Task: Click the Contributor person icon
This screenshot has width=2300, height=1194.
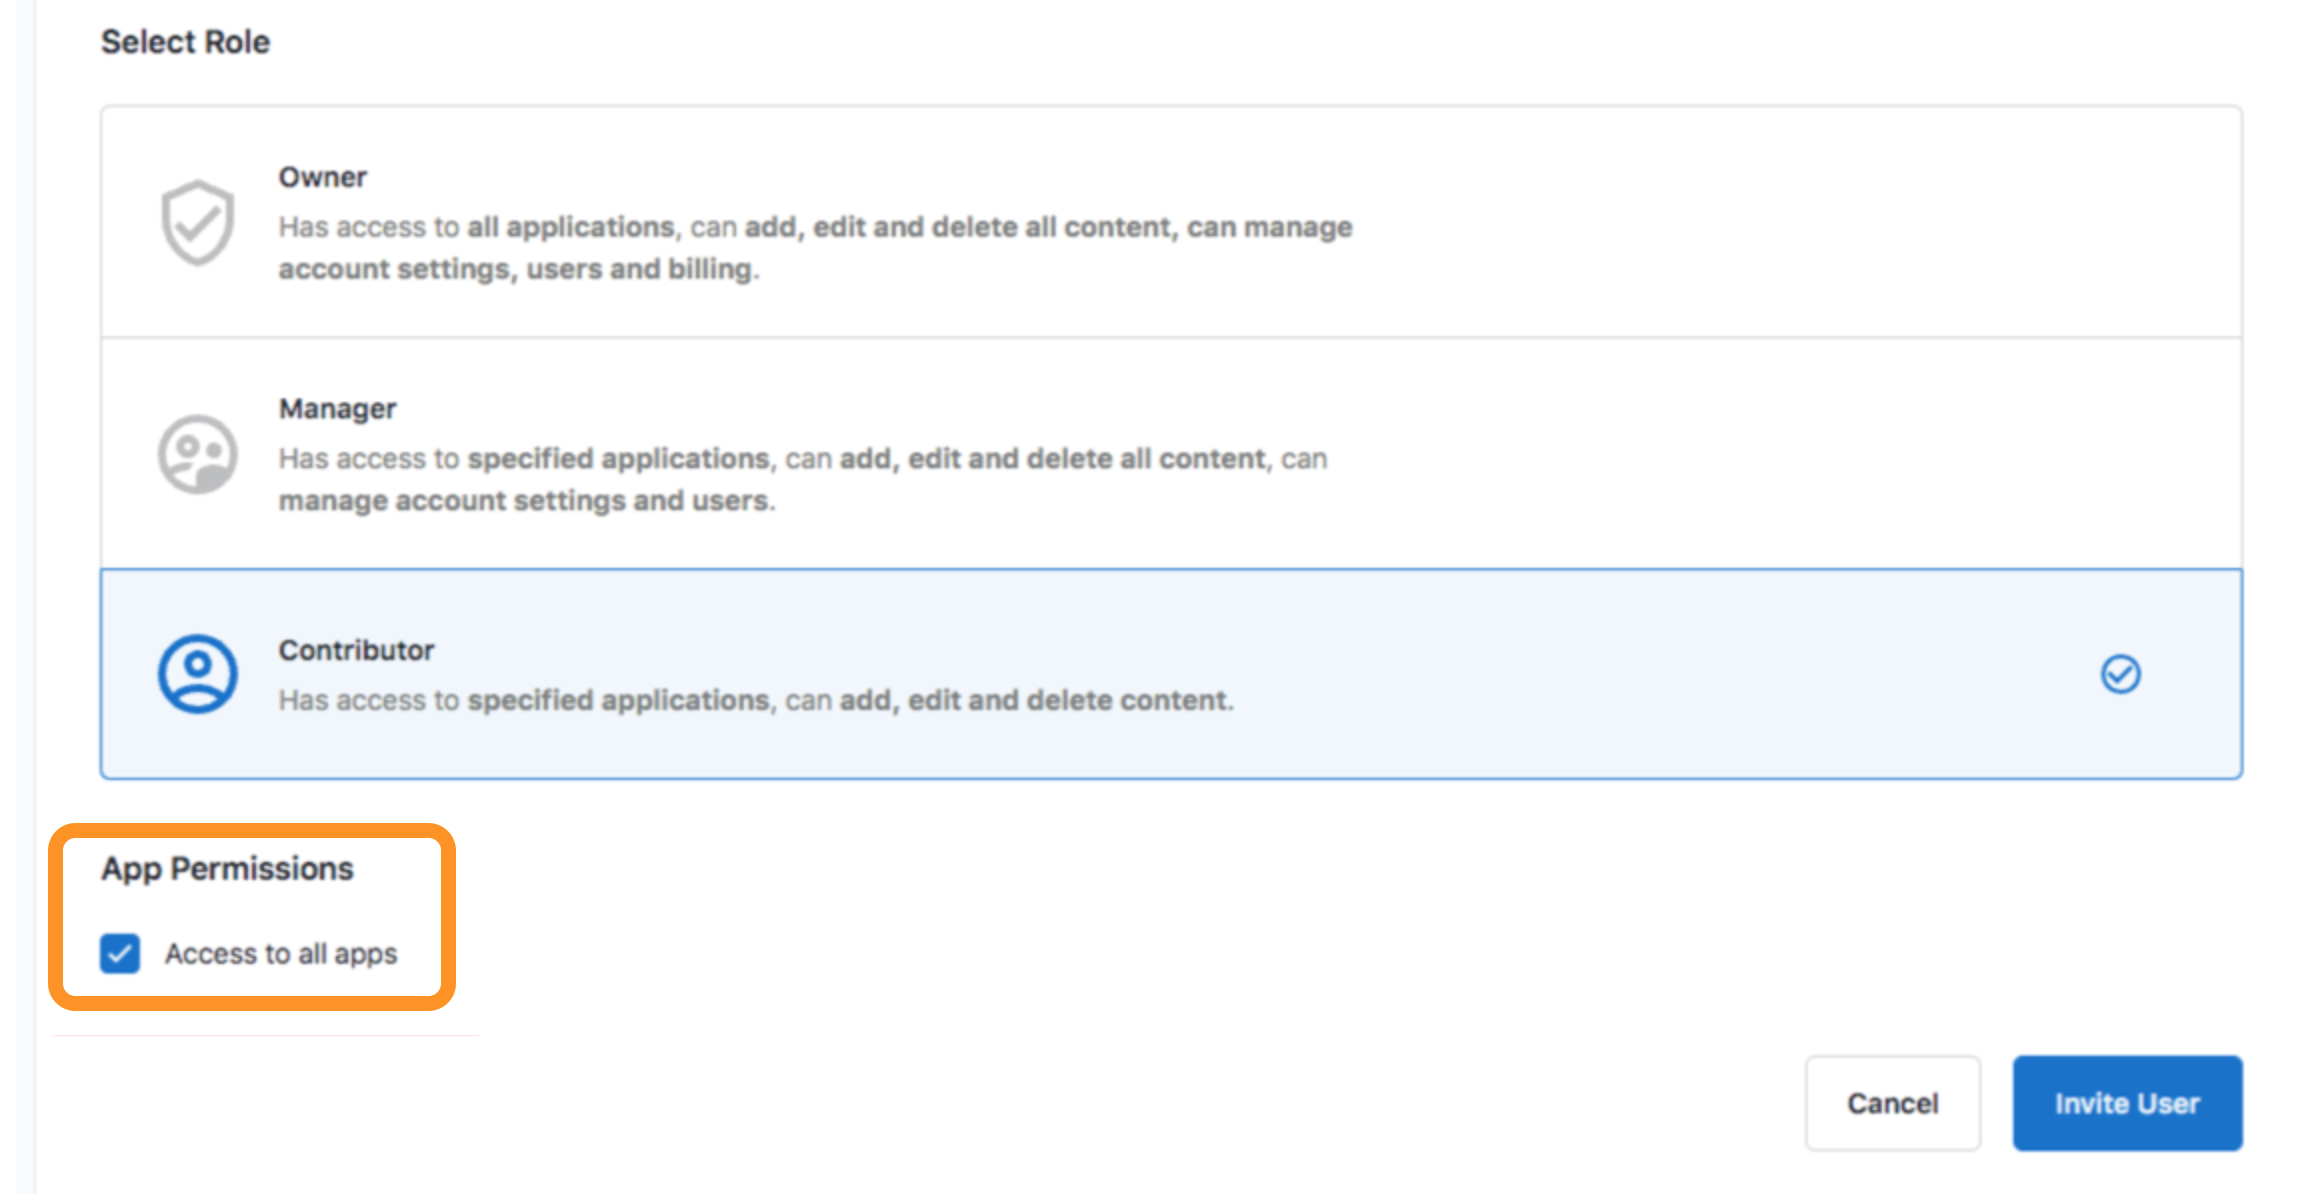Action: coord(196,673)
